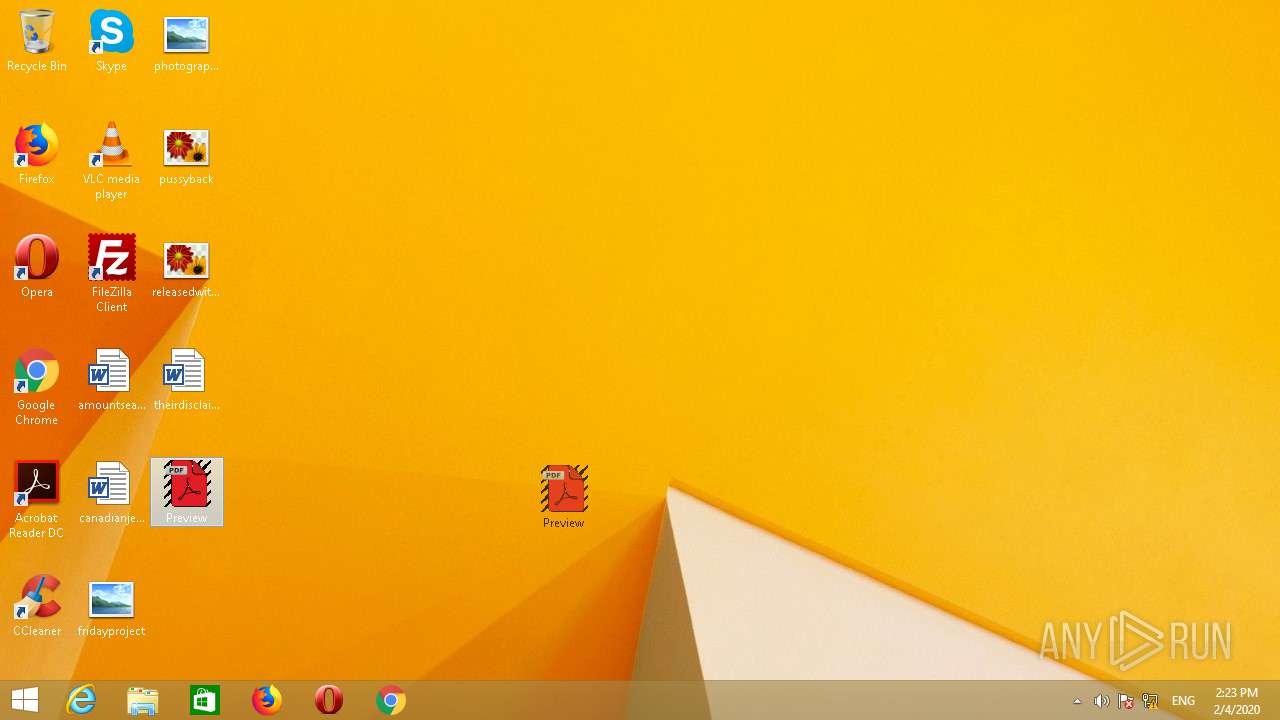The width and height of the screenshot is (1280, 720).
Task: Select the CCleaner desktop shortcut
Action: tap(37, 605)
